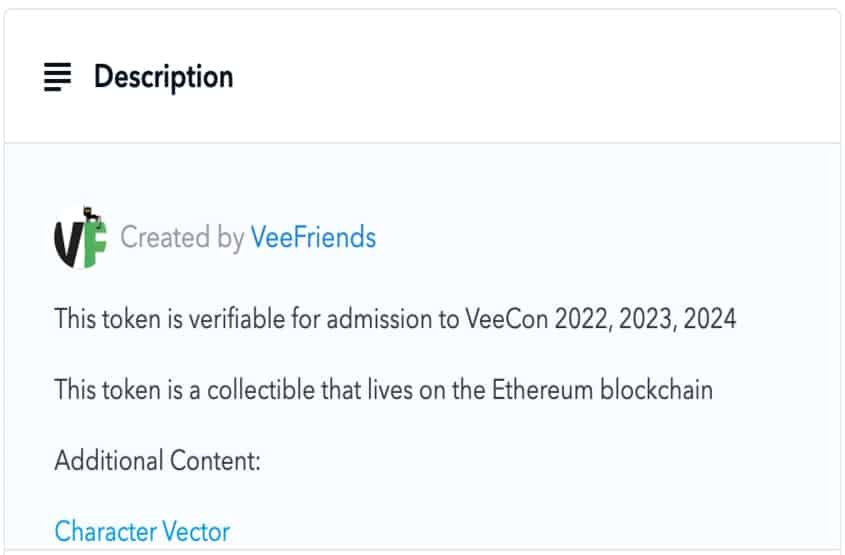Collapse the Description panel header

click(422, 77)
